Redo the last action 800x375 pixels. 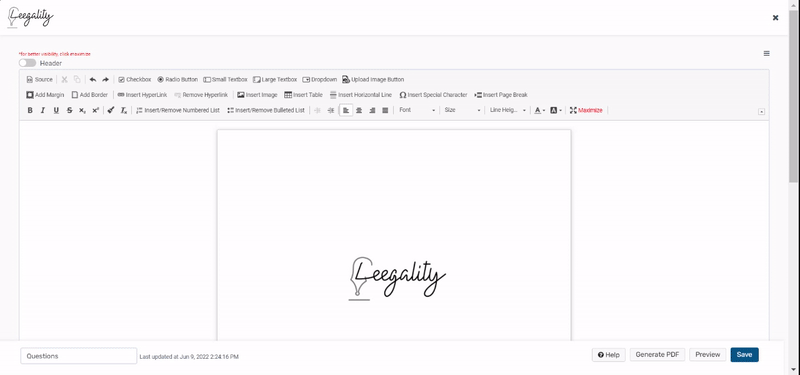pyautogui.click(x=106, y=80)
